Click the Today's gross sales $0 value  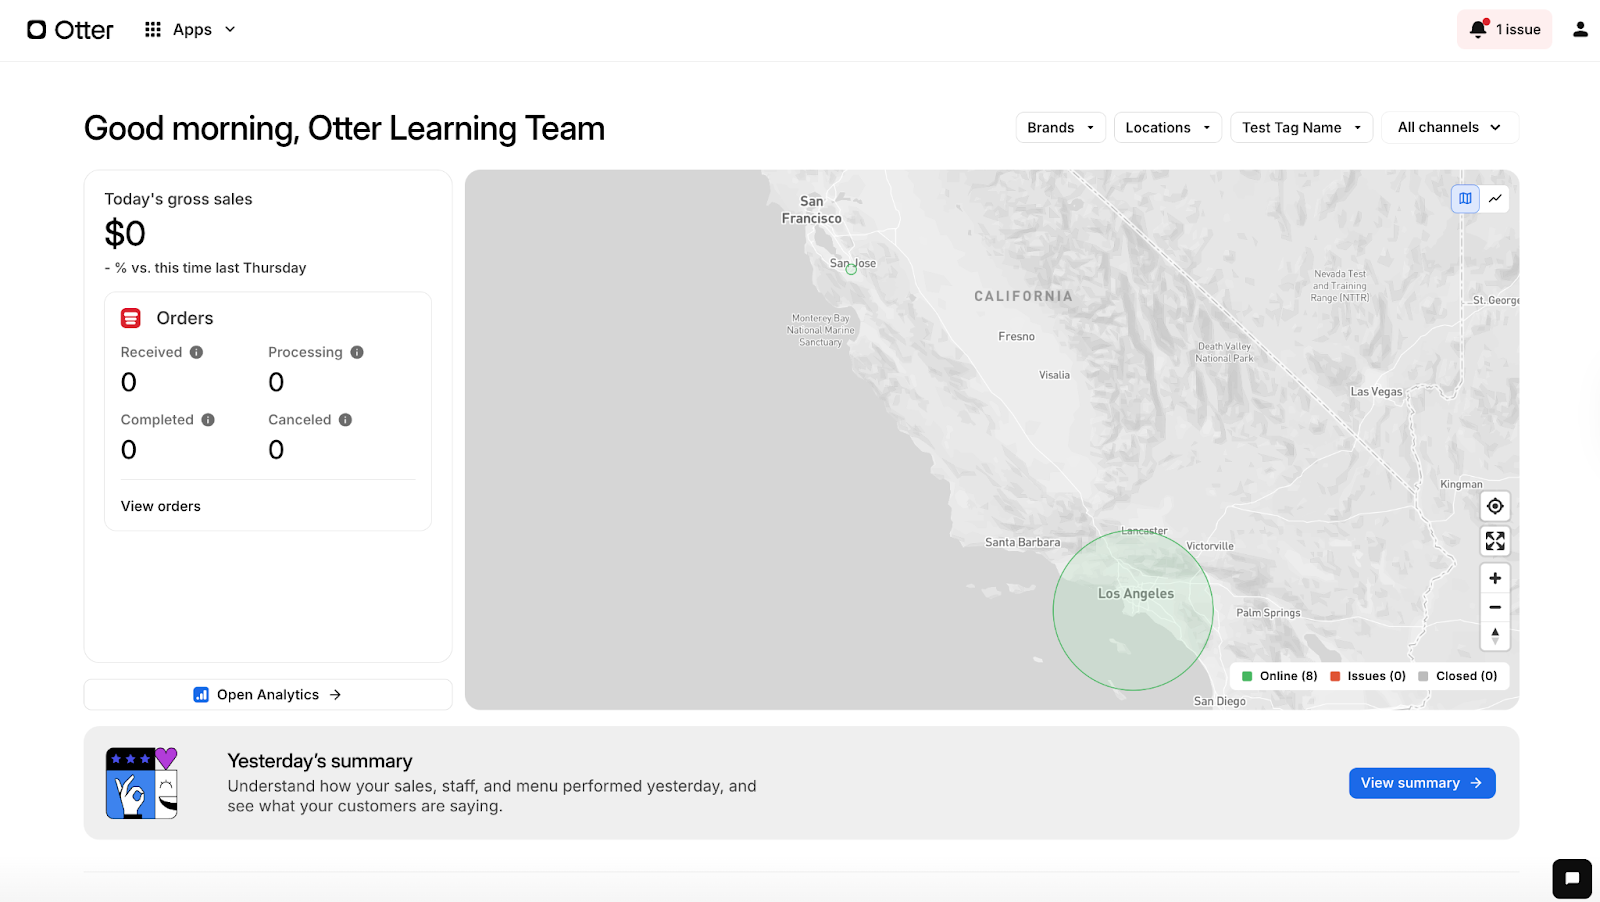coord(125,234)
